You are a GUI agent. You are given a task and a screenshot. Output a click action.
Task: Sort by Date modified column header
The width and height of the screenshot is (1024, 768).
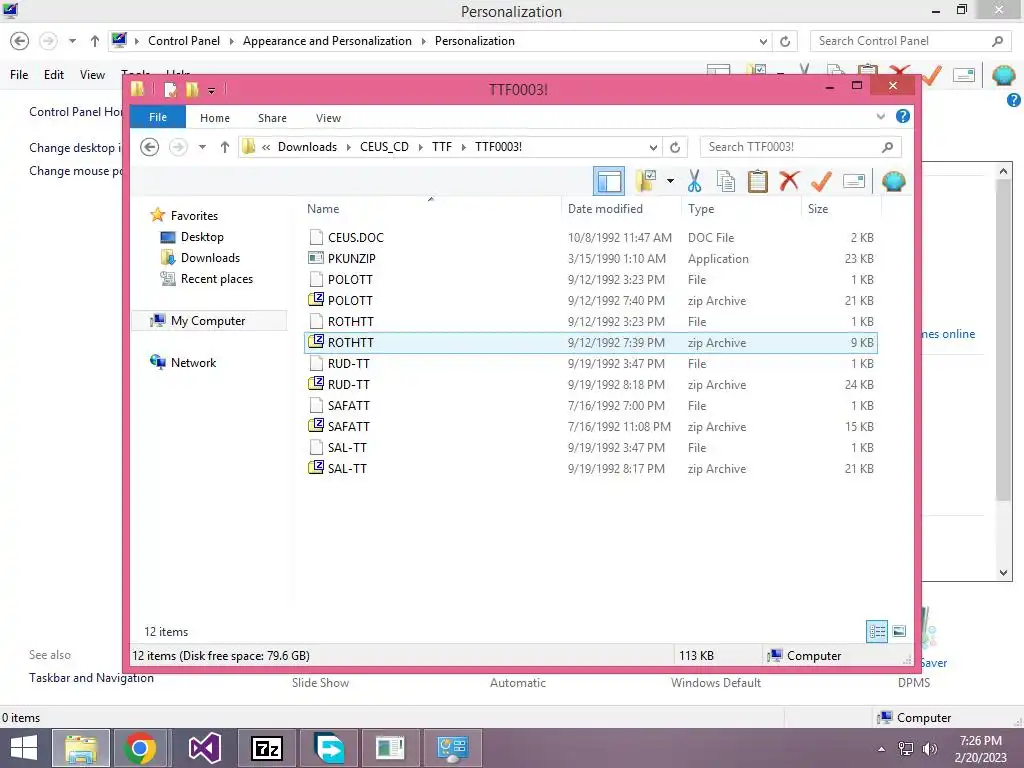[620, 209]
